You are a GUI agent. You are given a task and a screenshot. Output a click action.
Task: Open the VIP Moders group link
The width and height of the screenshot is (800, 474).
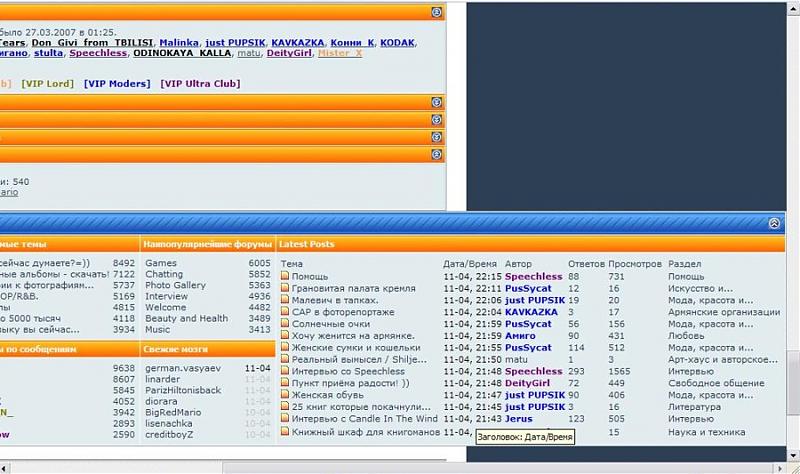pyautogui.click(x=116, y=84)
